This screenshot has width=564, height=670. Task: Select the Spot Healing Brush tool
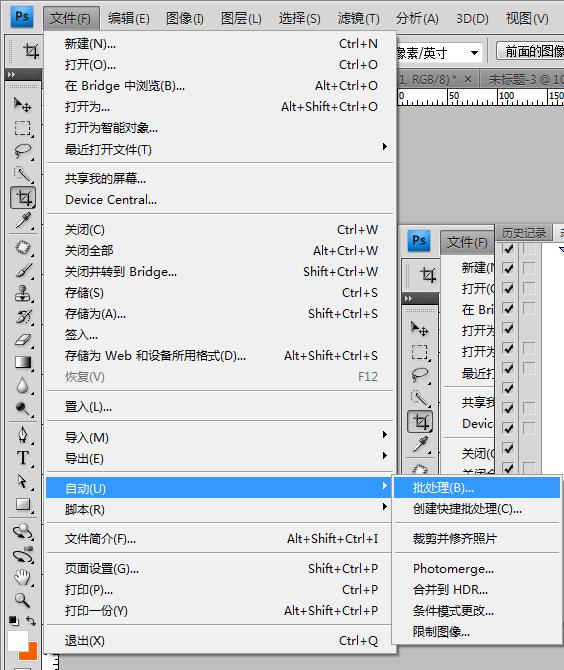point(23,247)
